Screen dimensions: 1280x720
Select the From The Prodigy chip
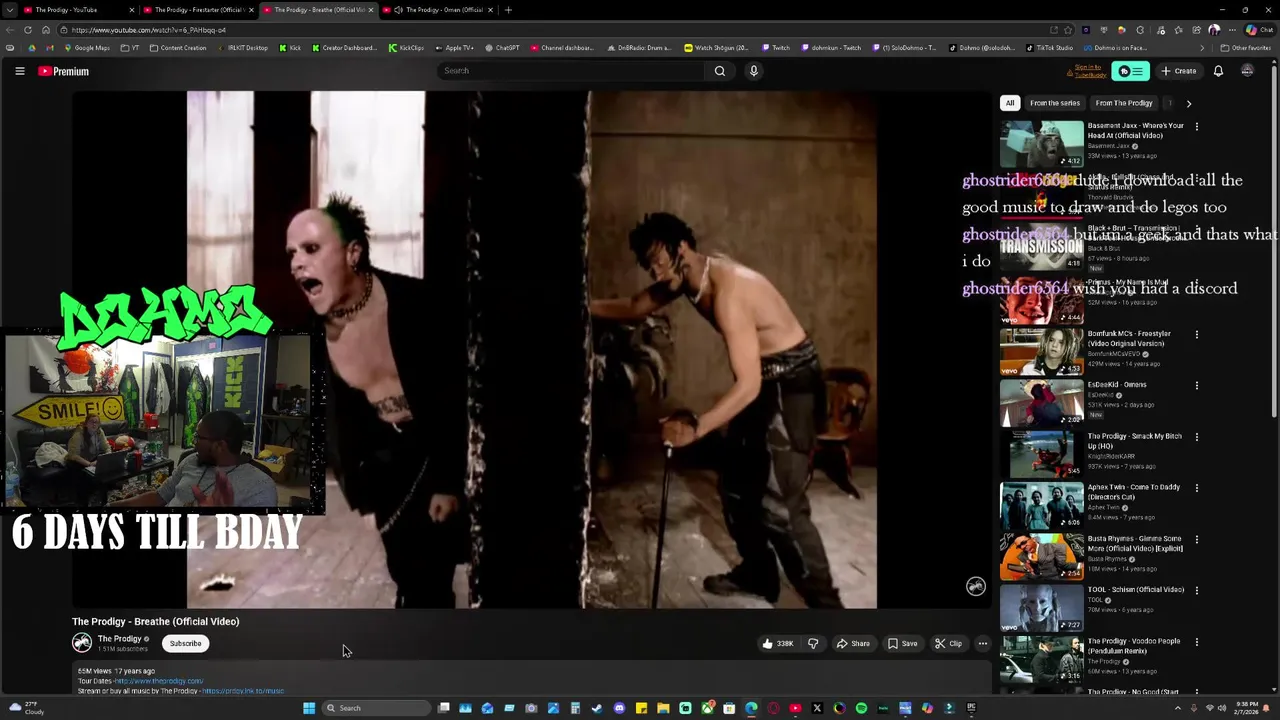click(x=1124, y=103)
